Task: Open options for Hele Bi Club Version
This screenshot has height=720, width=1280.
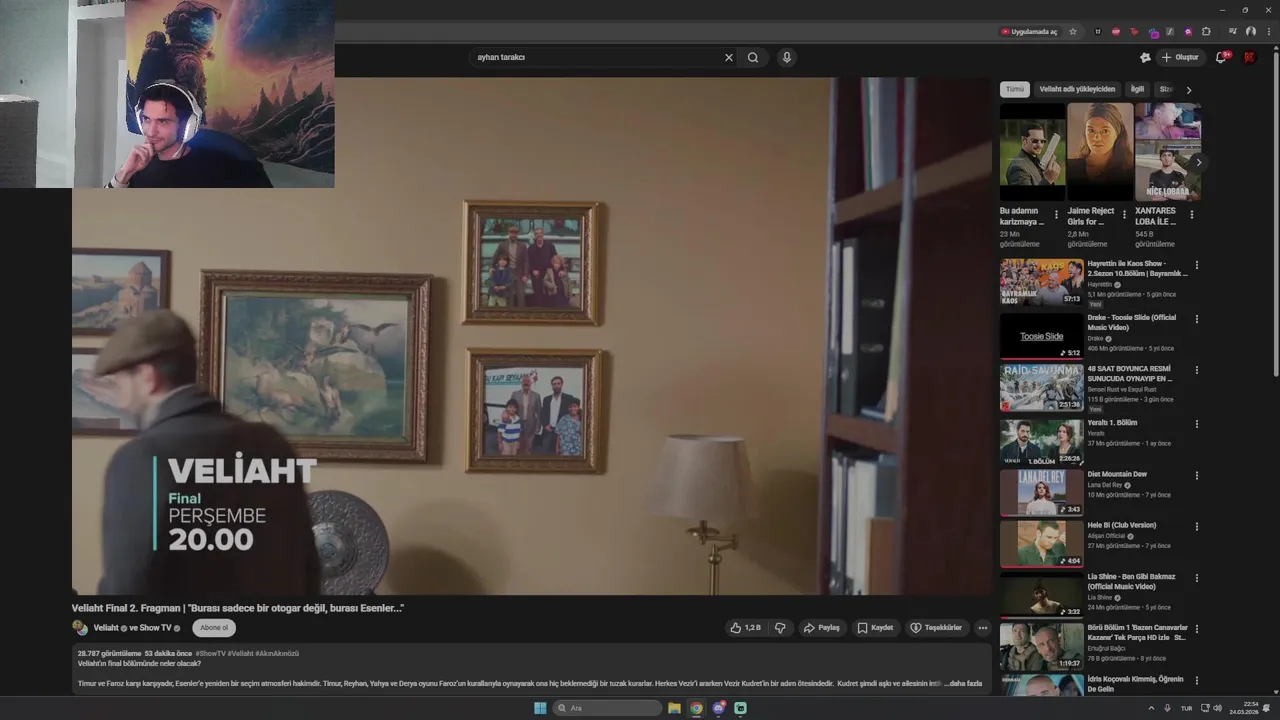Action: 1197,526
